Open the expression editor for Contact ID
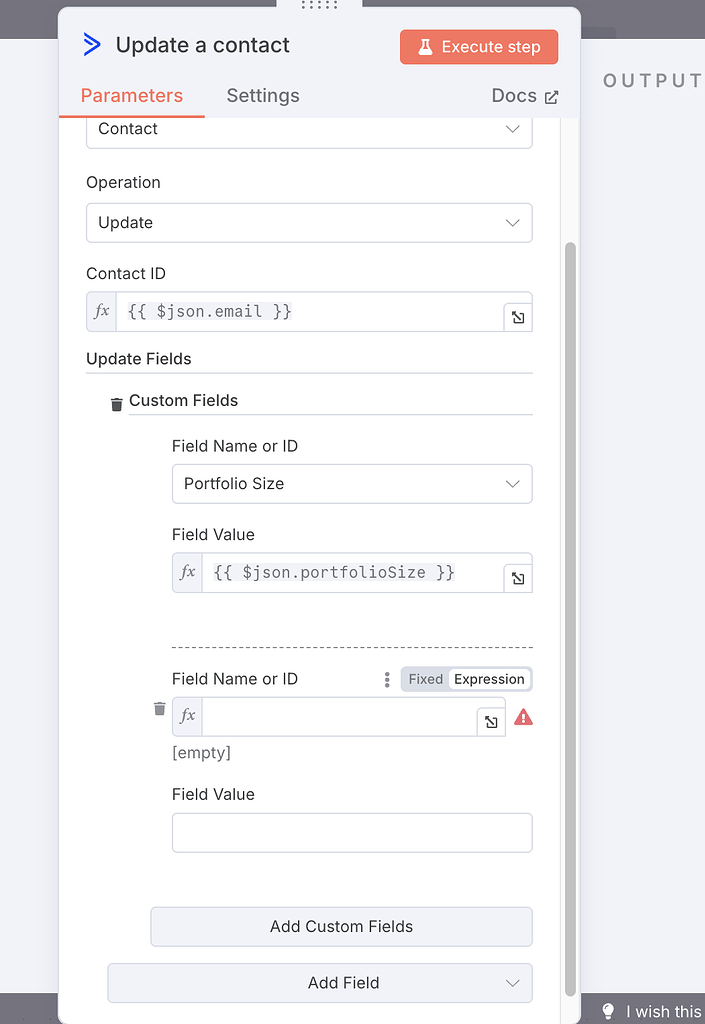 (x=517, y=316)
